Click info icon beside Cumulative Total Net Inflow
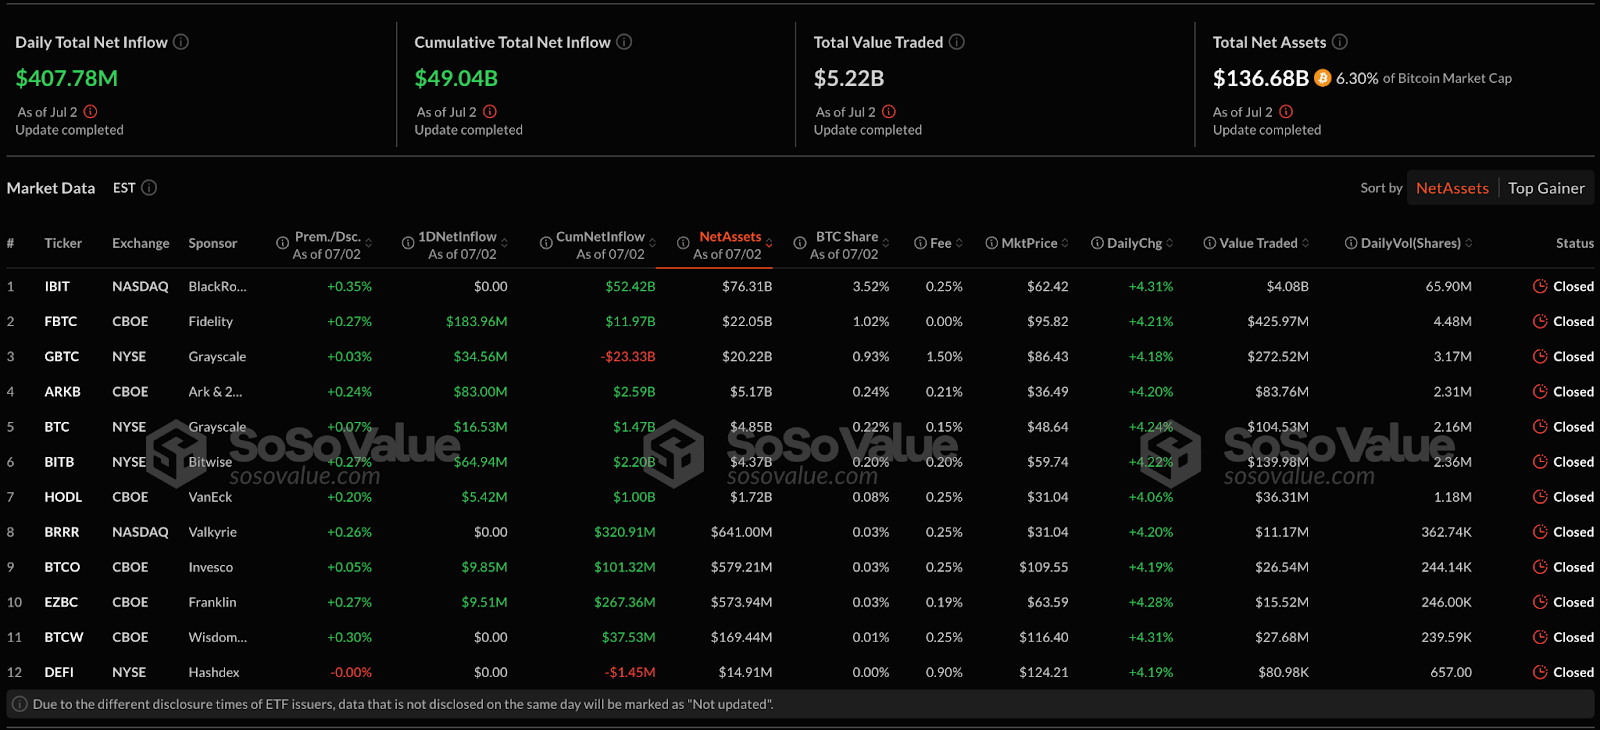Image resolution: width=1600 pixels, height=730 pixels. 624,42
